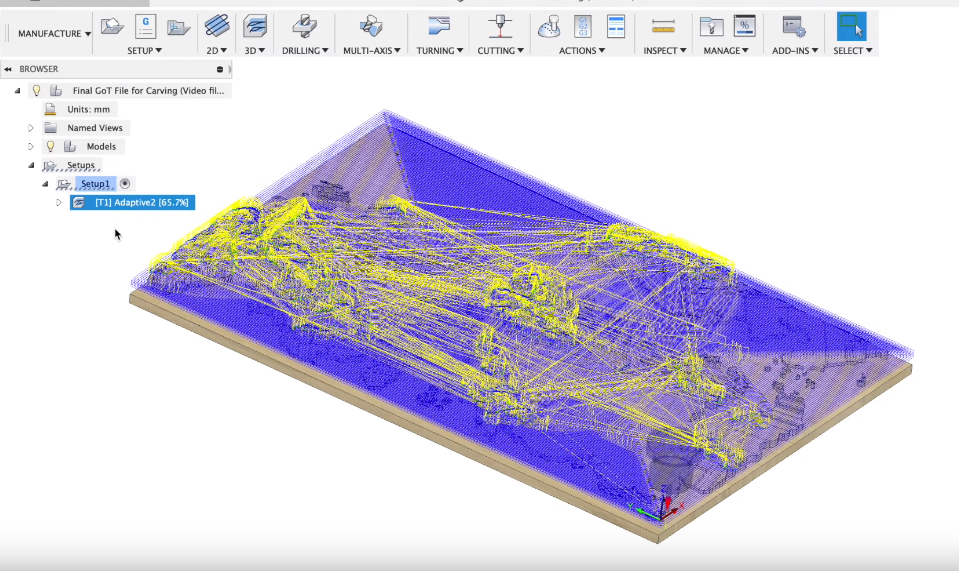Click the Setups folder icon
Image resolution: width=959 pixels, height=571 pixels.
click(x=50, y=165)
